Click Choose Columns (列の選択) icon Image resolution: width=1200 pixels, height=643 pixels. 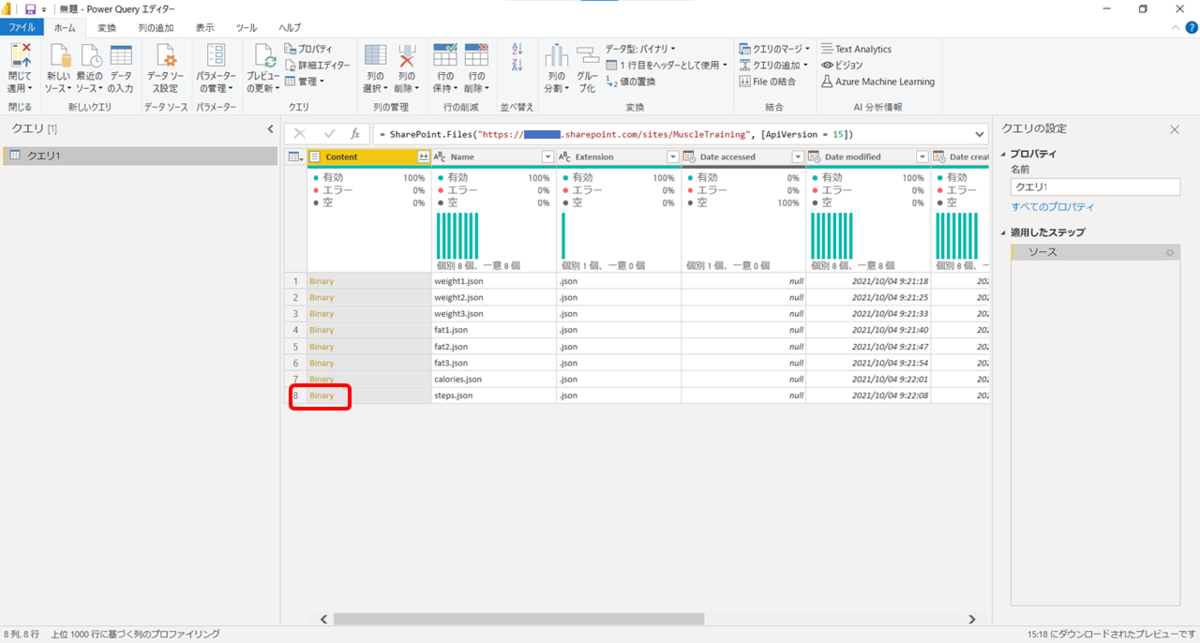pos(375,55)
